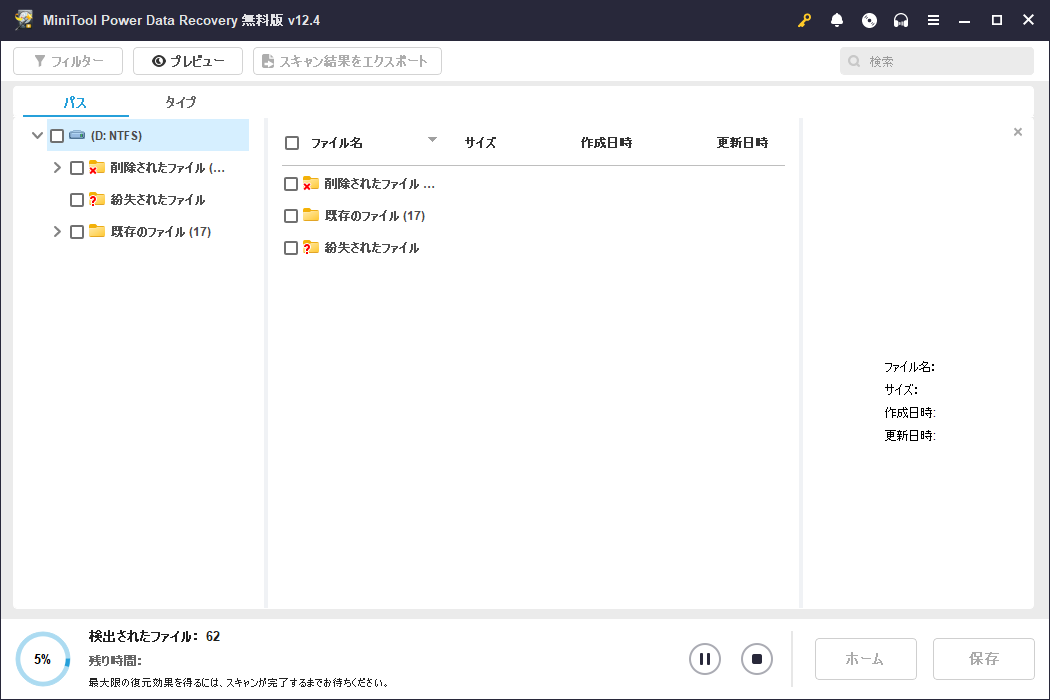Expand the 削除されたファイル tree node
The height and width of the screenshot is (700, 1050).
(x=57, y=167)
